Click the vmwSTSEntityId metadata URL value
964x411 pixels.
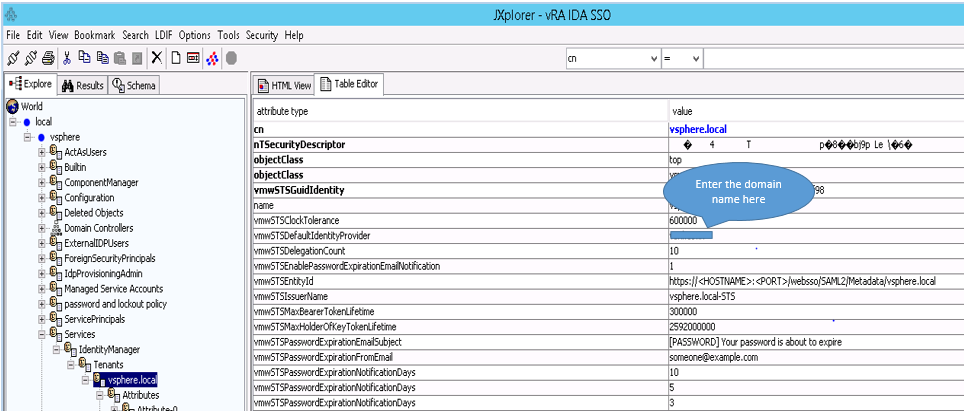(x=802, y=281)
